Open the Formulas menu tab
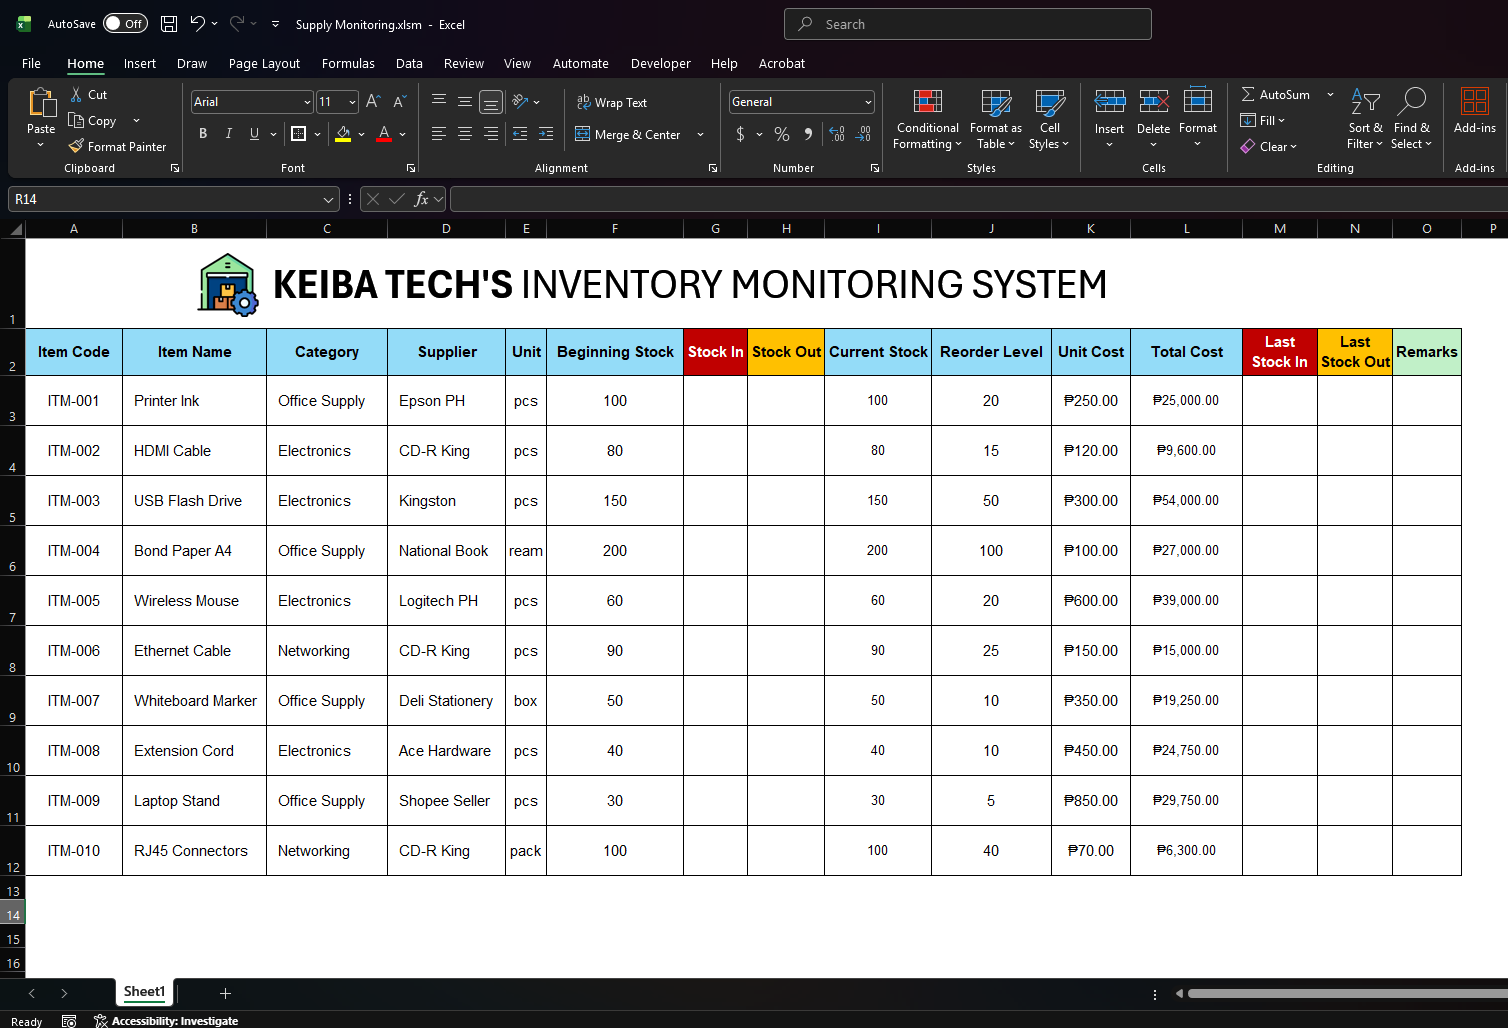 (x=348, y=63)
